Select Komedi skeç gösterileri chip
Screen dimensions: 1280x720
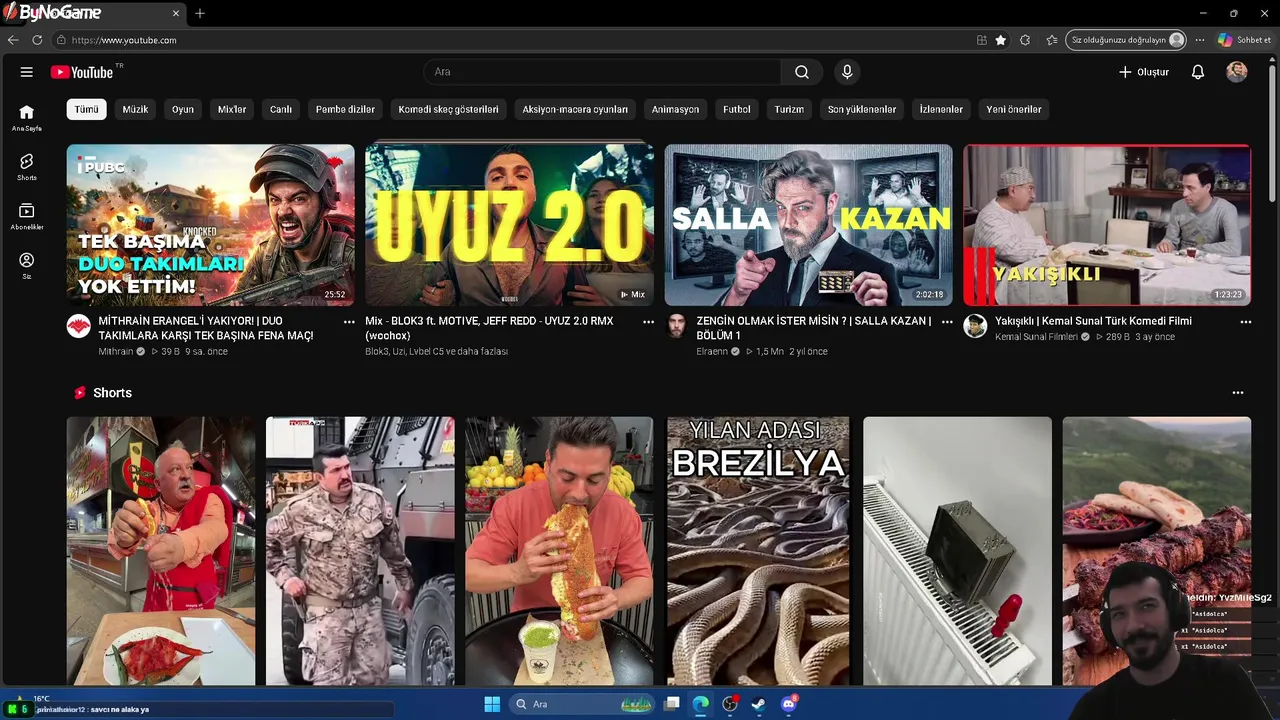coord(448,109)
